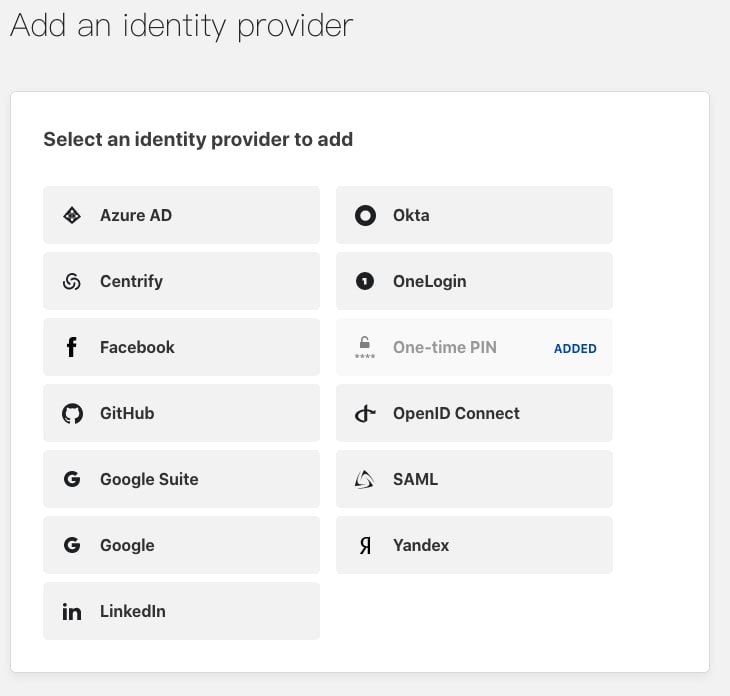Add LinkedIn as identity provider
The height and width of the screenshot is (696, 730).
pos(182,611)
